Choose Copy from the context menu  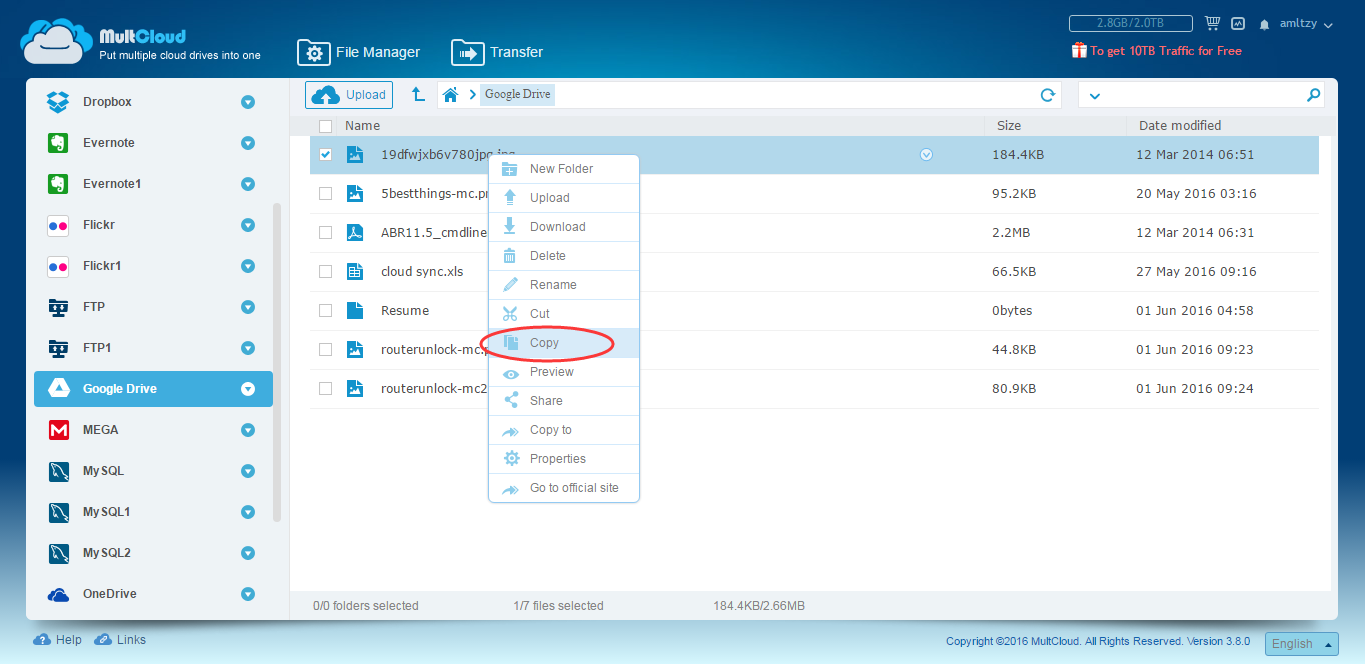pos(545,343)
